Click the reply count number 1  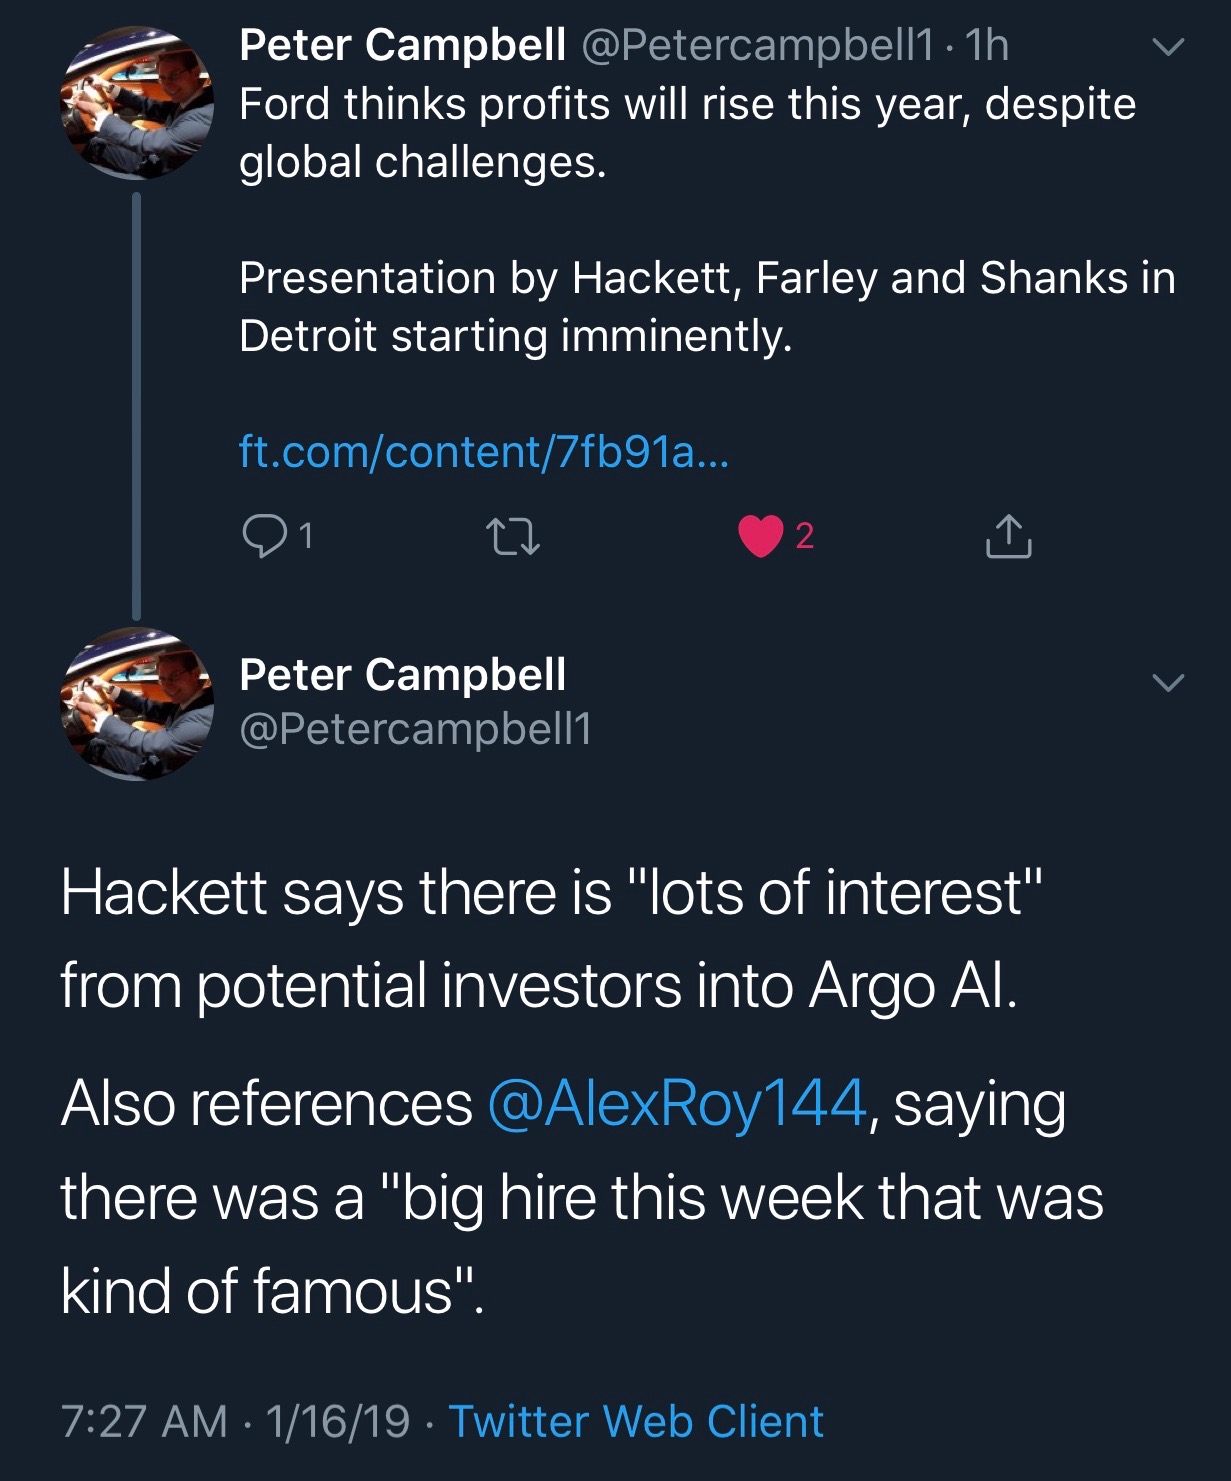pyautogui.click(x=306, y=537)
